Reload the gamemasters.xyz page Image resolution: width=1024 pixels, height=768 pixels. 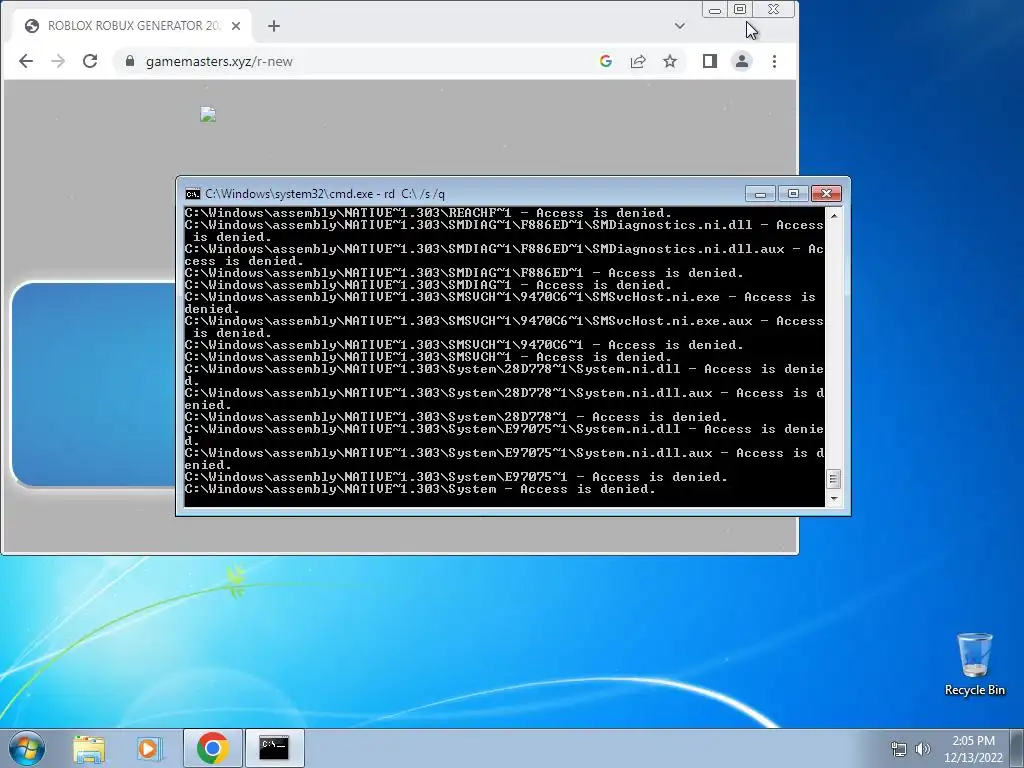pos(90,61)
